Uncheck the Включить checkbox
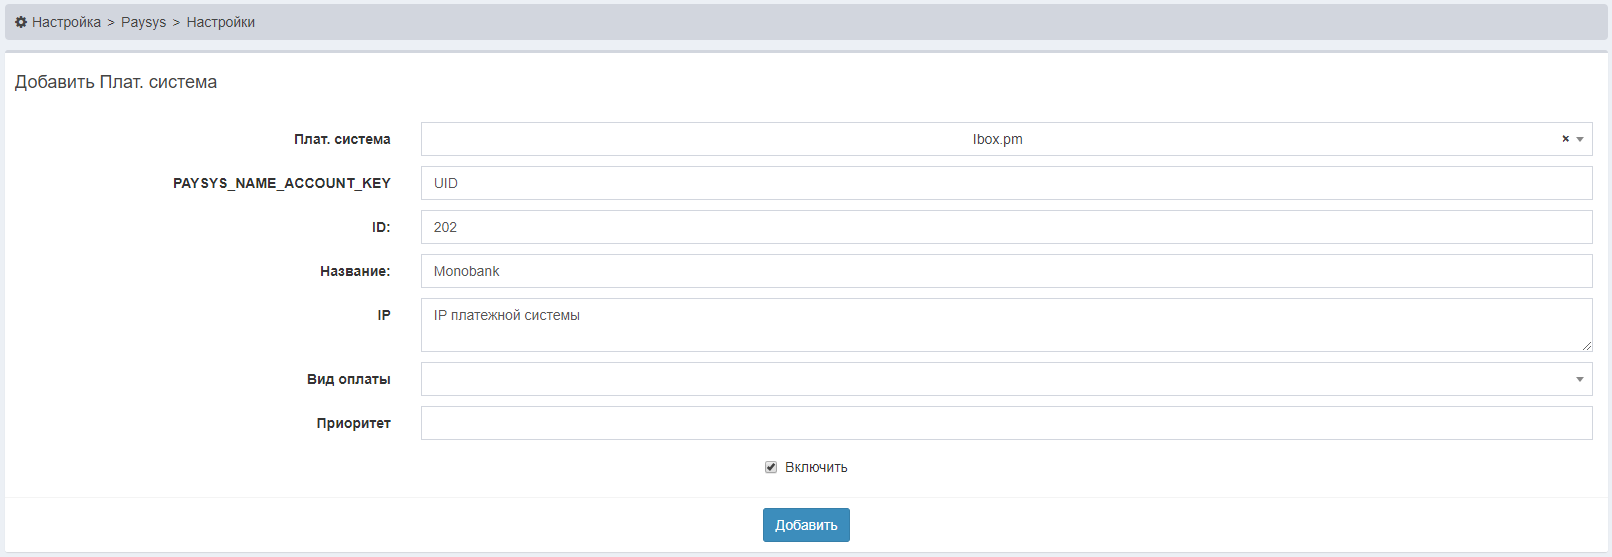 [x=771, y=467]
